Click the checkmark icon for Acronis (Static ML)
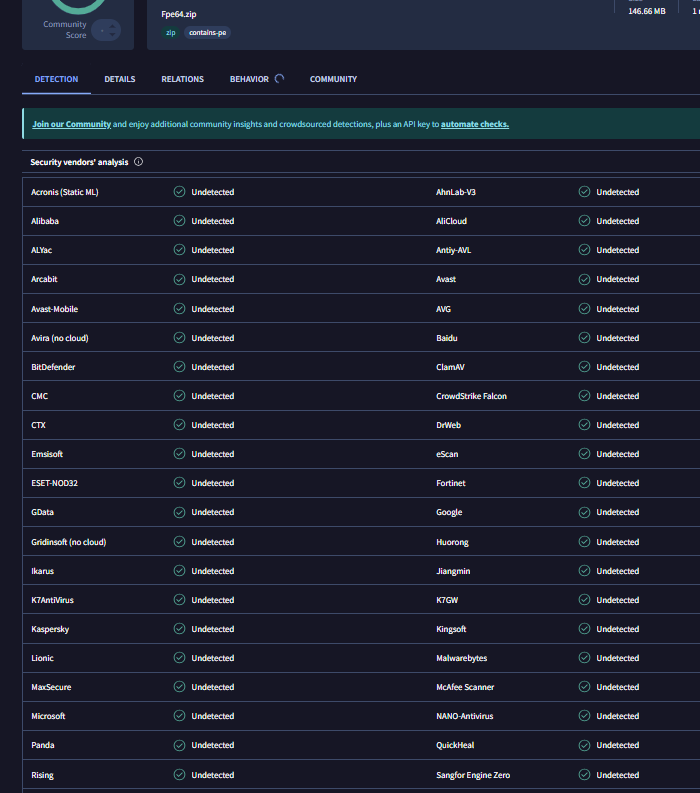Viewport: 700px width, 793px height. pyautogui.click(x=180, y=192)
